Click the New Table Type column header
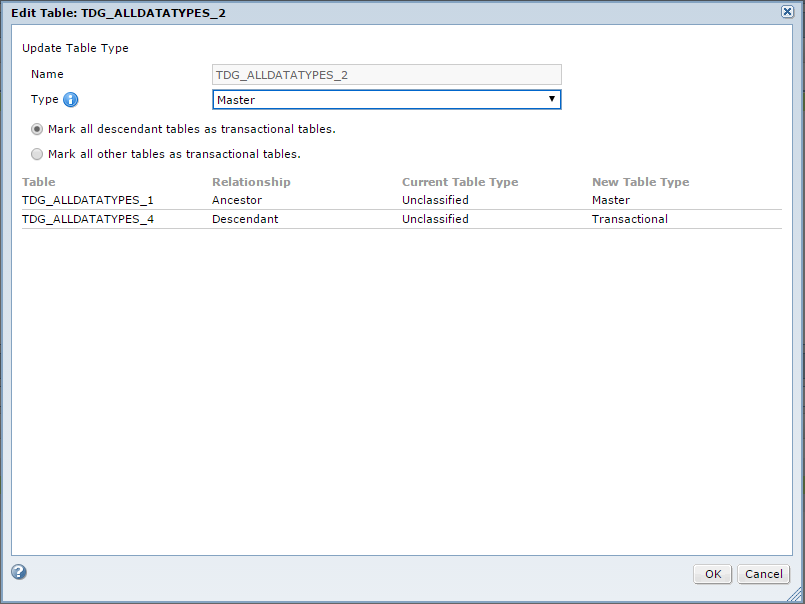 click(640, 182)
